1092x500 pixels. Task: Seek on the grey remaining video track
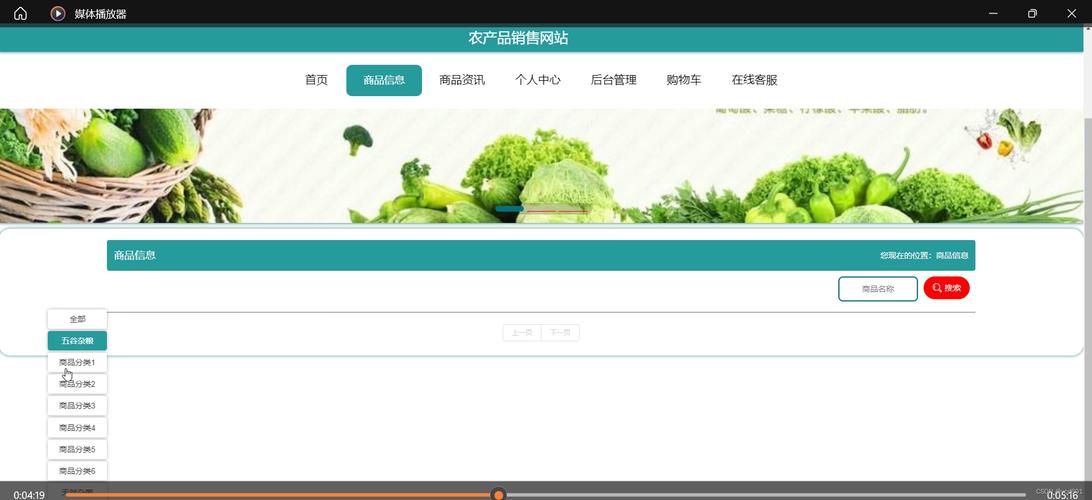coord(765,495)
